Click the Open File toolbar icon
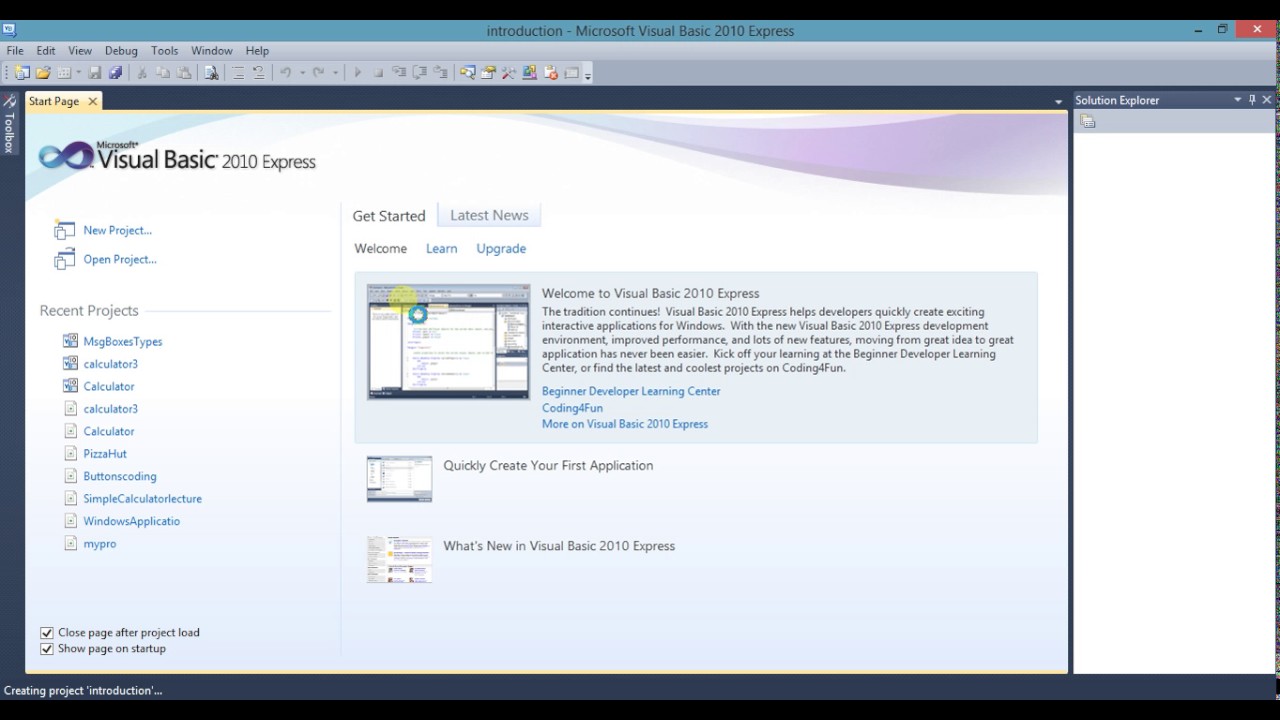 (43, 72)
